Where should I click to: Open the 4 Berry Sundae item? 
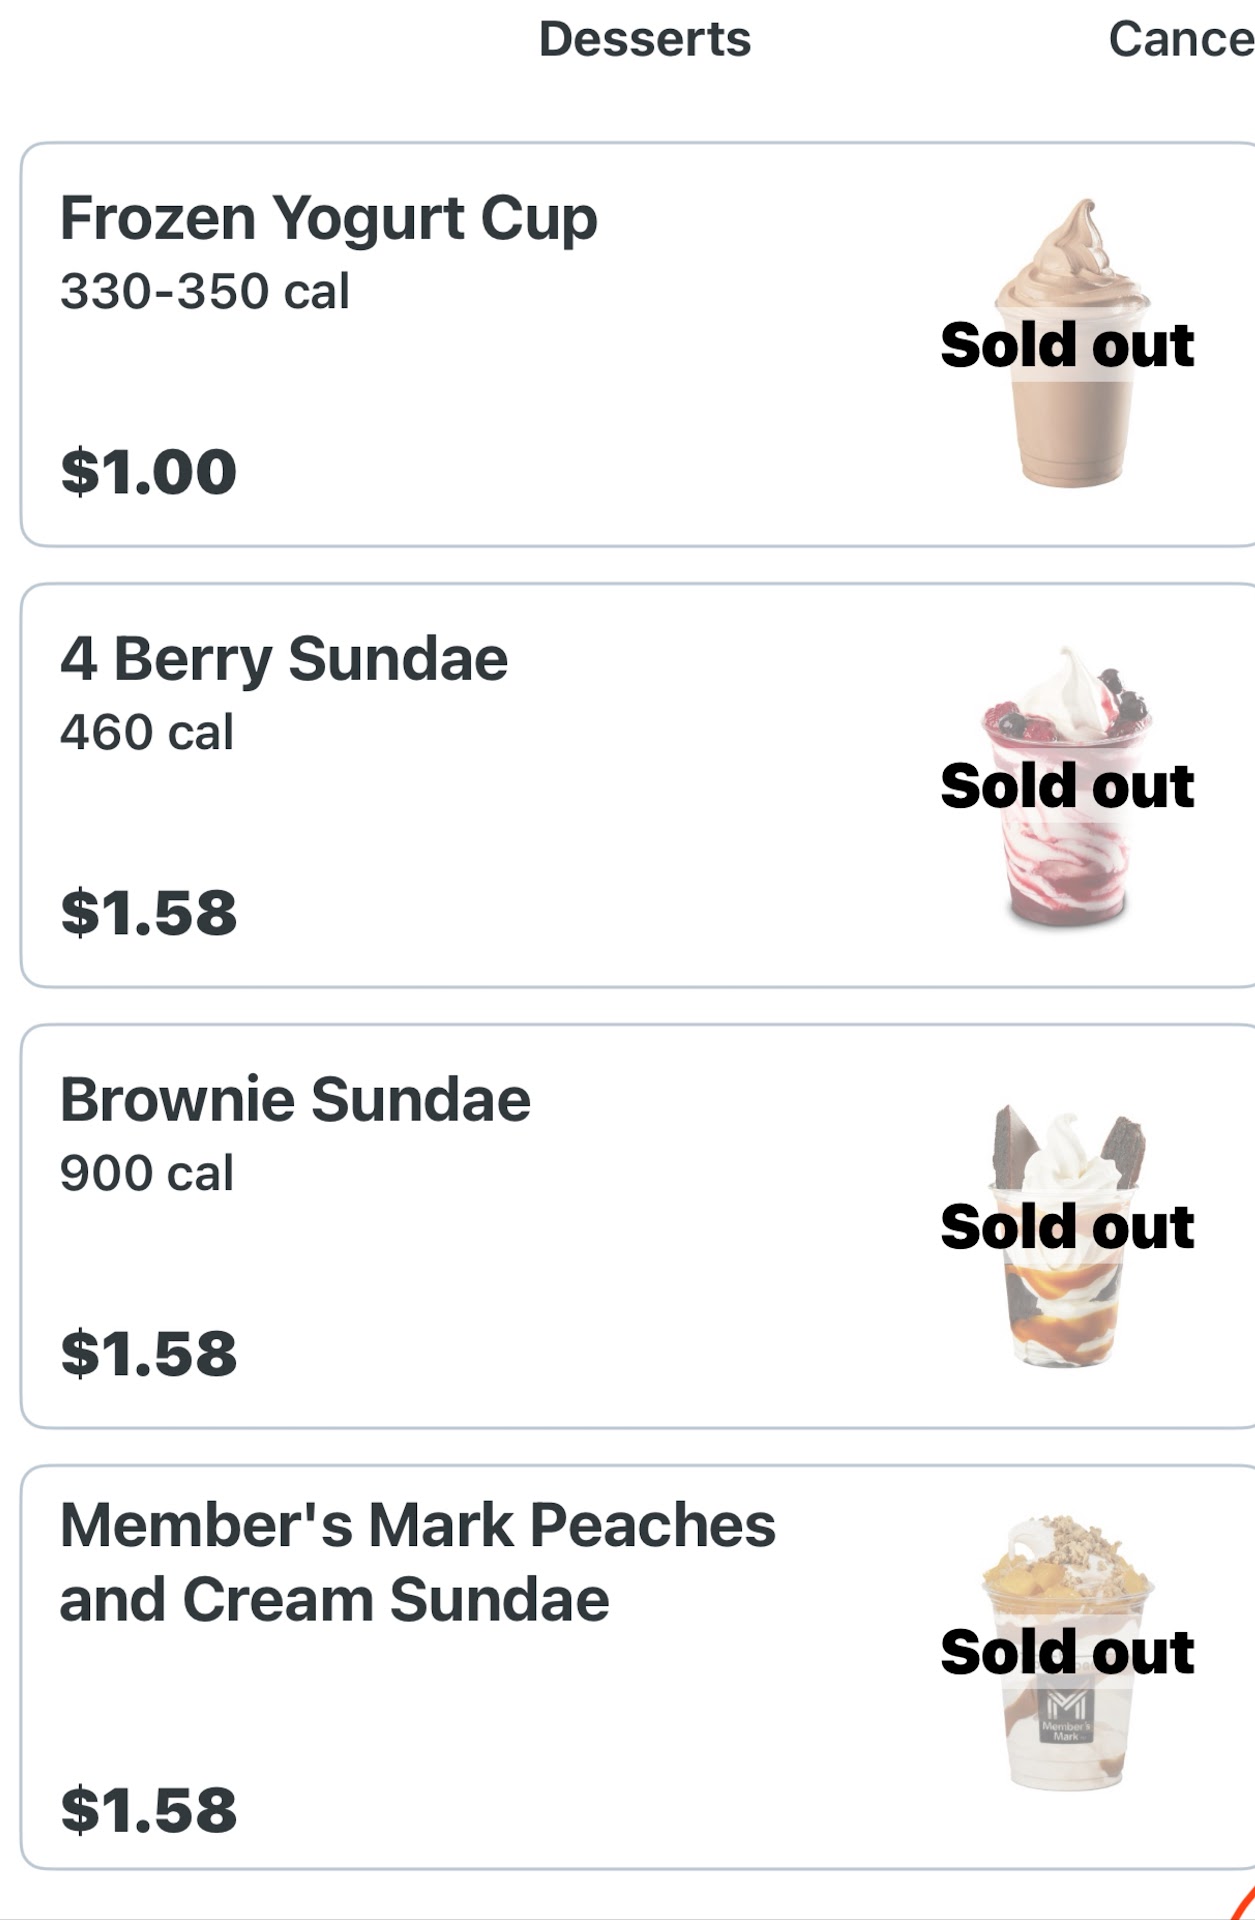pos(284,660)
